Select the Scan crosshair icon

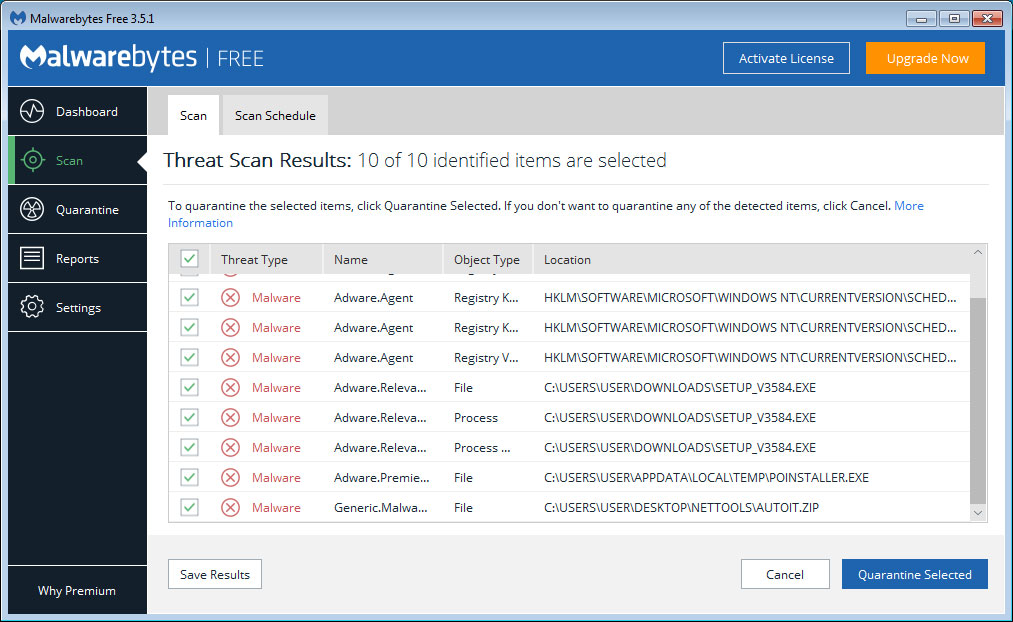pyautogui.click(x=34, y=160)
